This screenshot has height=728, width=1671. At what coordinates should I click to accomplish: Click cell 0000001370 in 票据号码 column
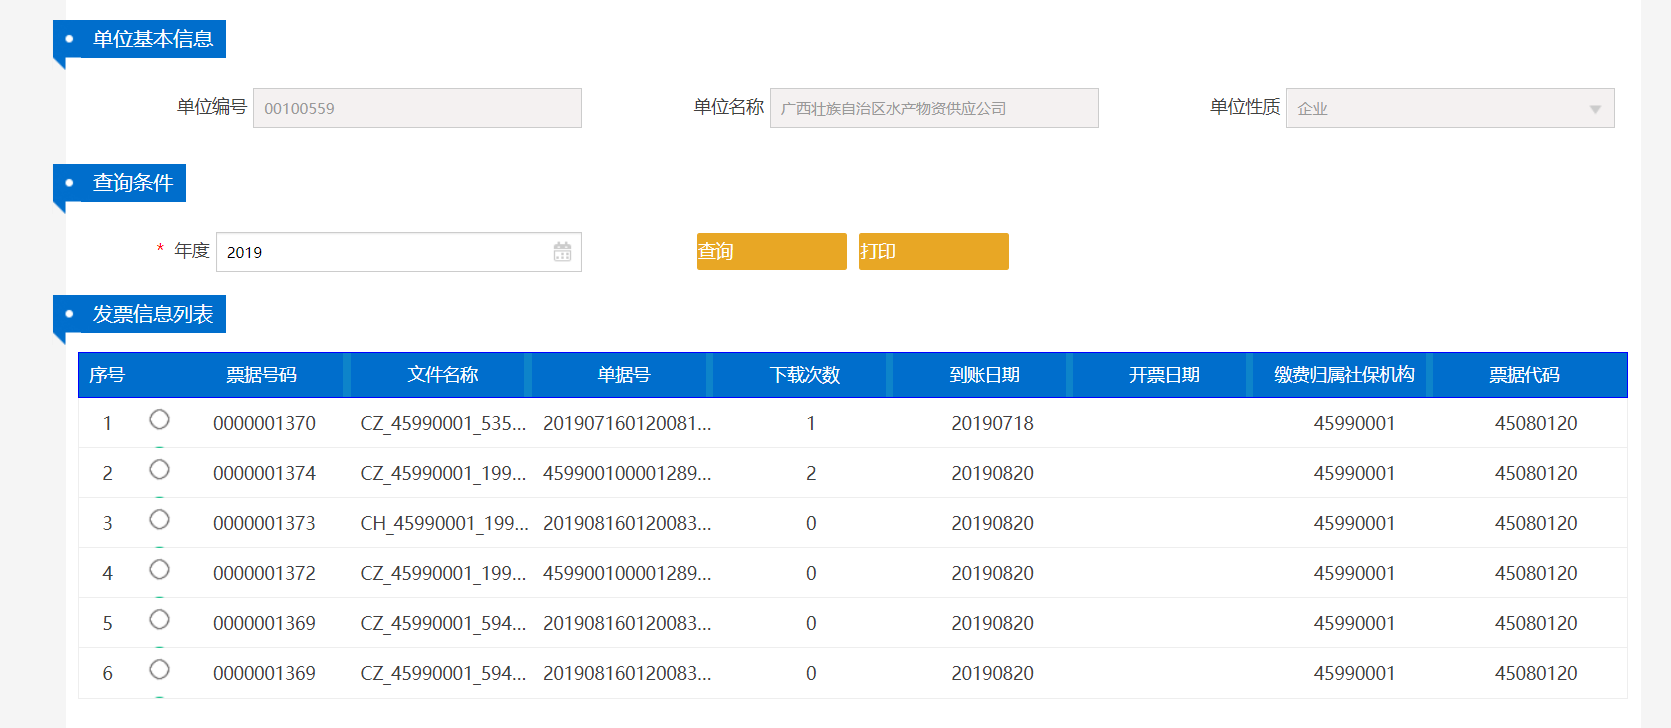click(264, 423)
